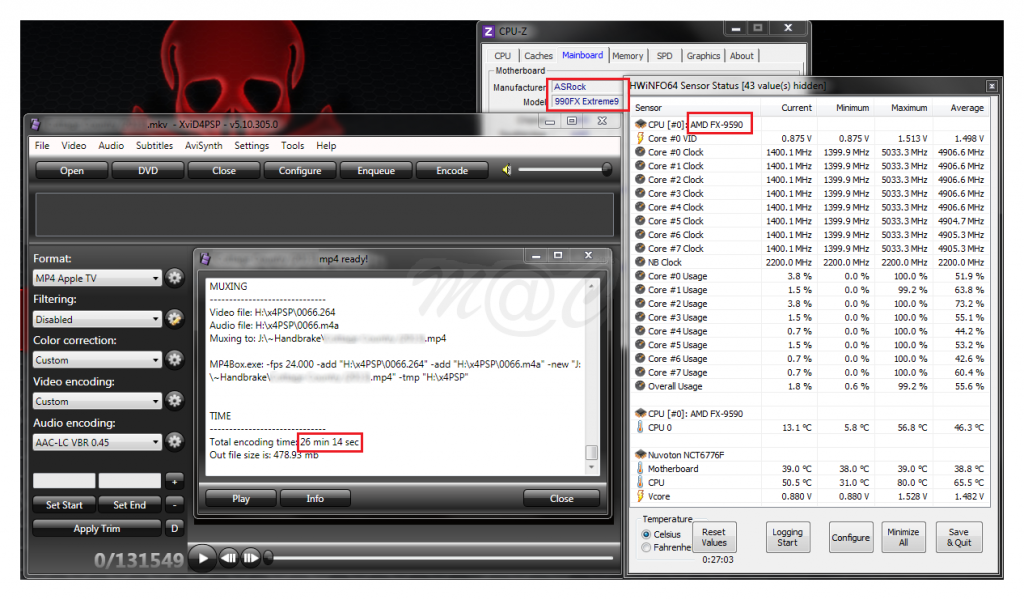
Task: Adjust the volume slider in XviD4PSP
Action: click(565, 170)
